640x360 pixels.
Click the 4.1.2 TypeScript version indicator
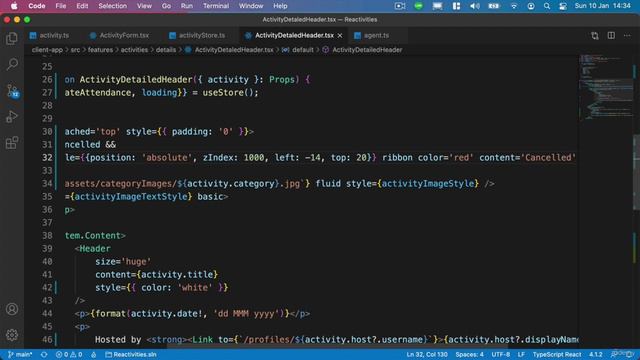click(596, 354)
